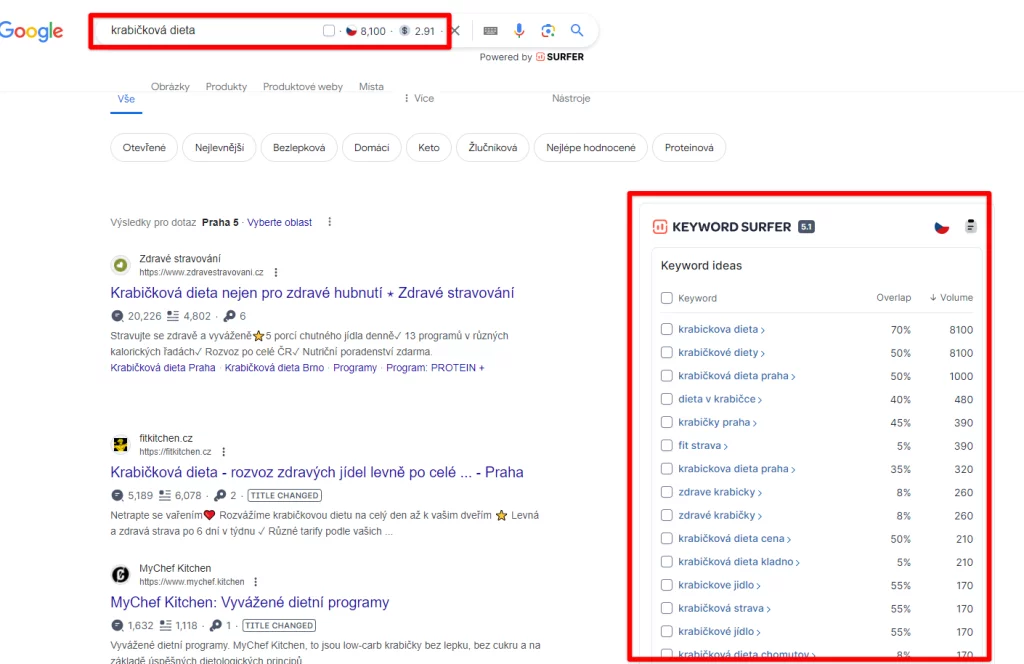Image resolution: width=1024 pixels, height=664 pixels.
Task: Sort keyword ideas by Volume
Action: [951, 298]
